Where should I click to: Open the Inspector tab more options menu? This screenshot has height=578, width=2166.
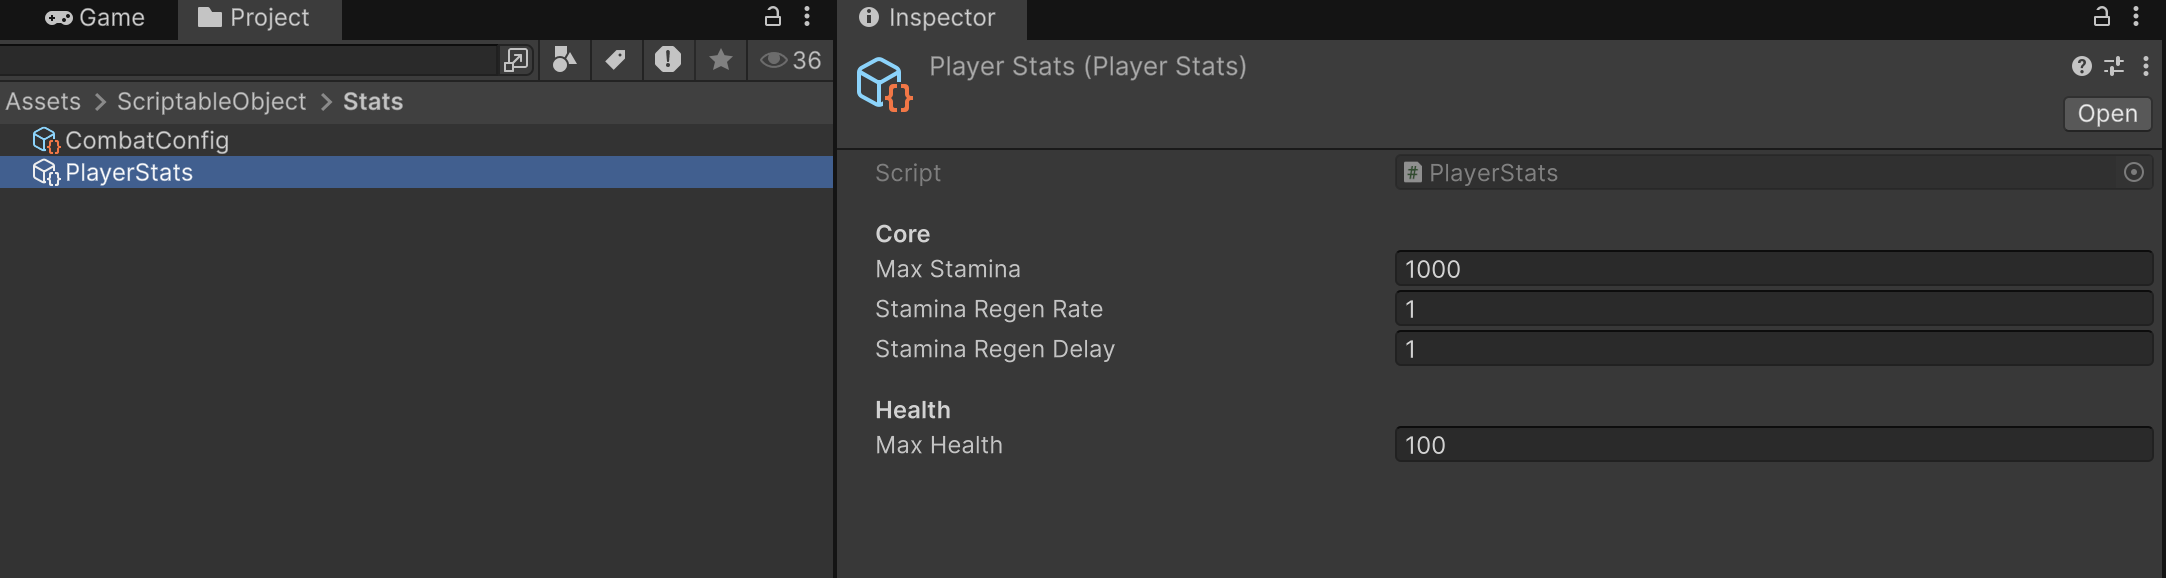[x=2136, y=16]
